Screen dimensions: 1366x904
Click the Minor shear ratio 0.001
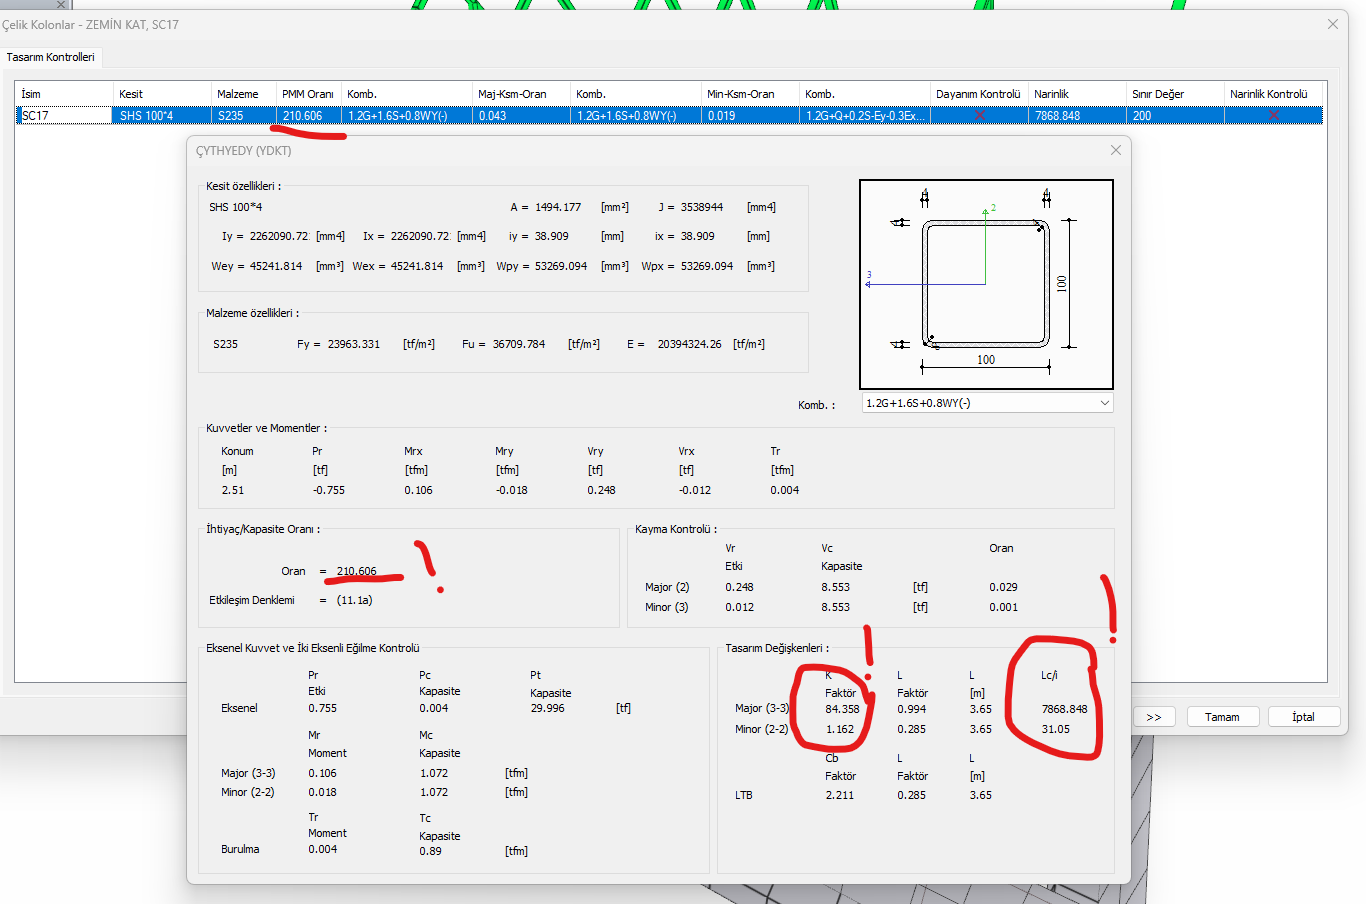coord(1003,607)
